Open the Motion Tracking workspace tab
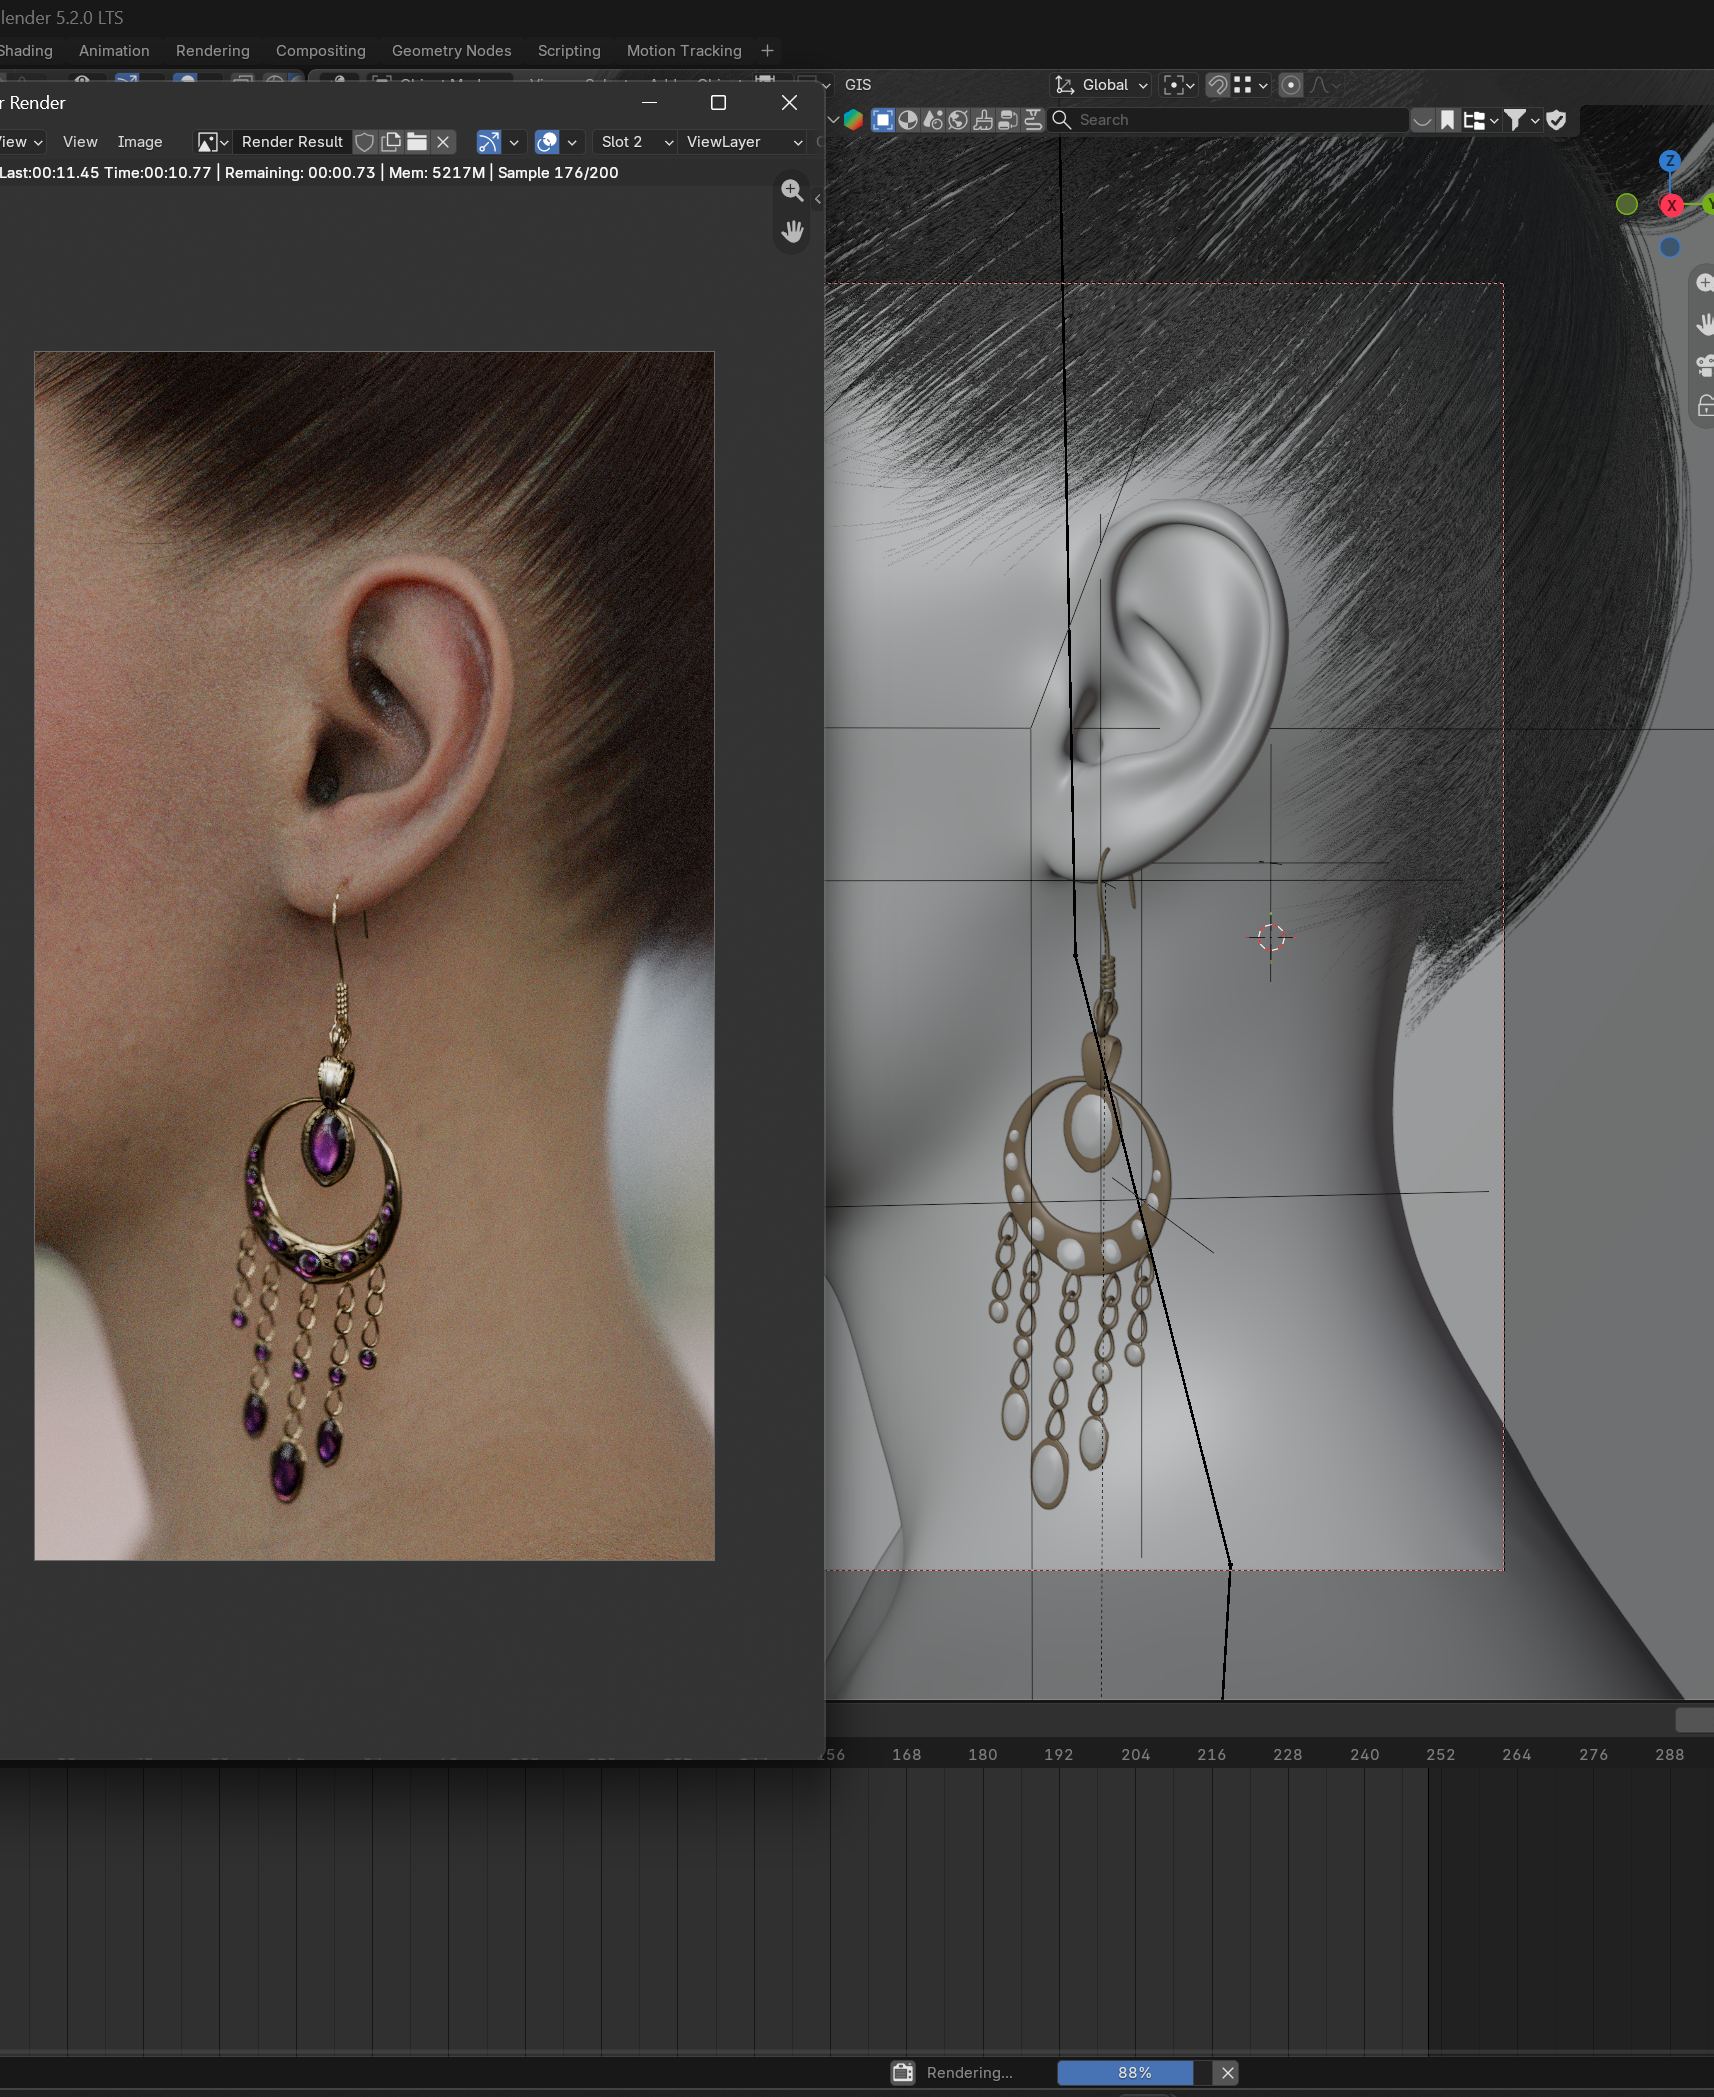1714x2097 pixels. (x=684, y=51)
